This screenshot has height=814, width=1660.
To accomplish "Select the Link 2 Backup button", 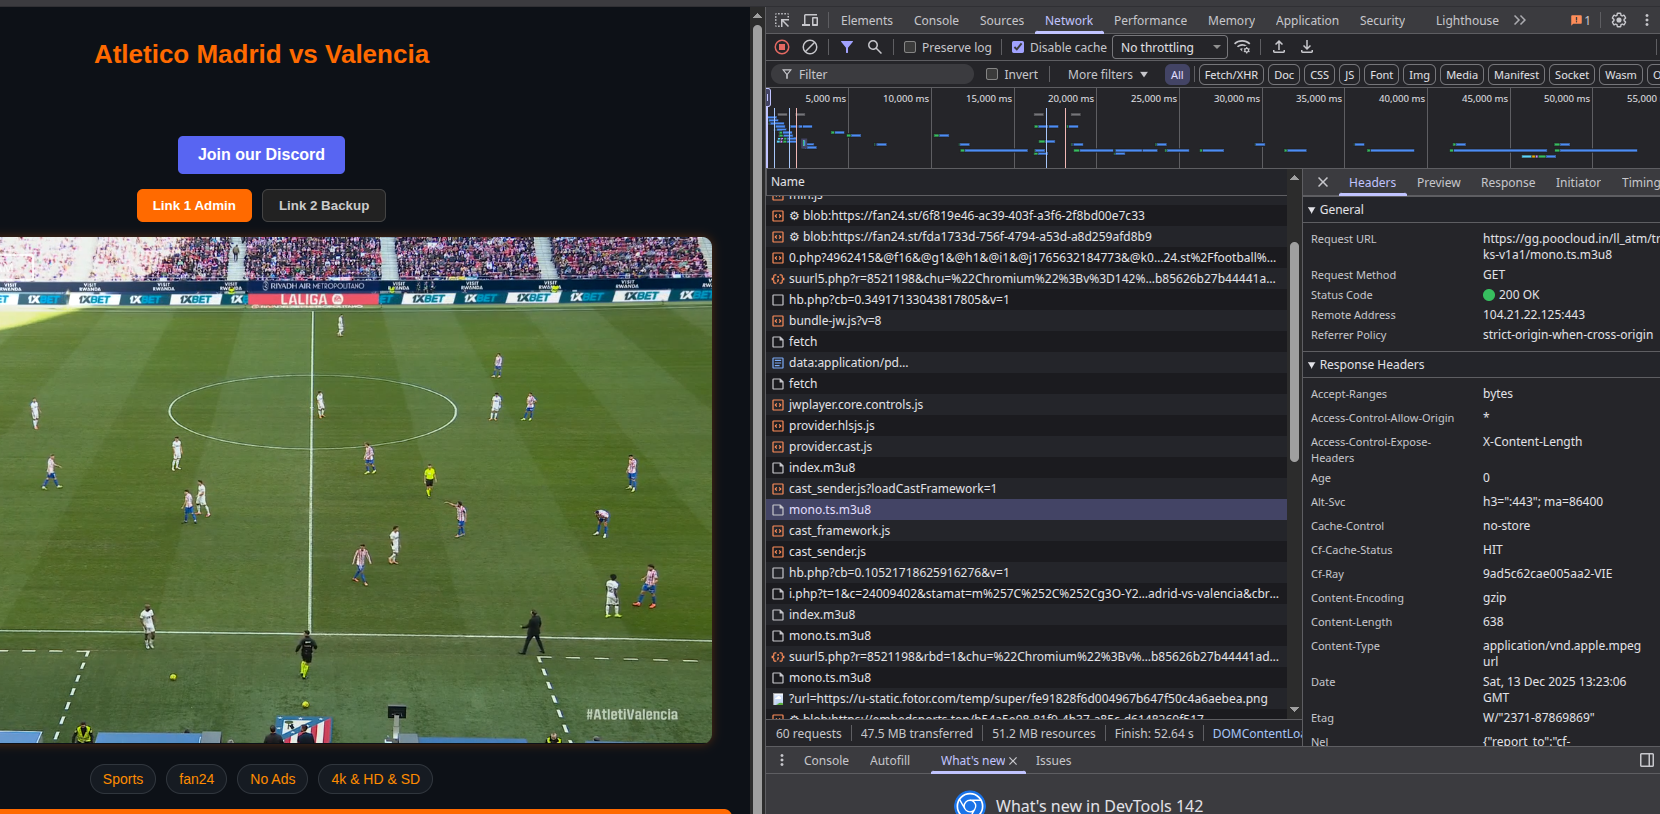I will tap(324, 205).
